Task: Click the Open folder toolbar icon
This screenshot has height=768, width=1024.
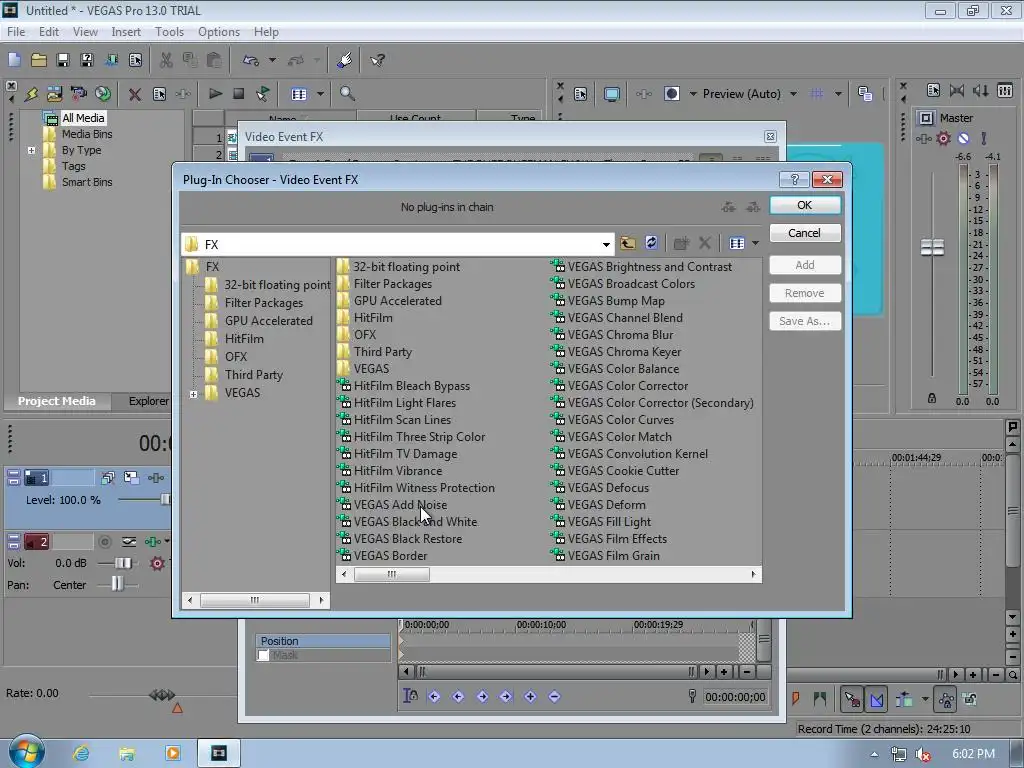Action: [39, 60]
